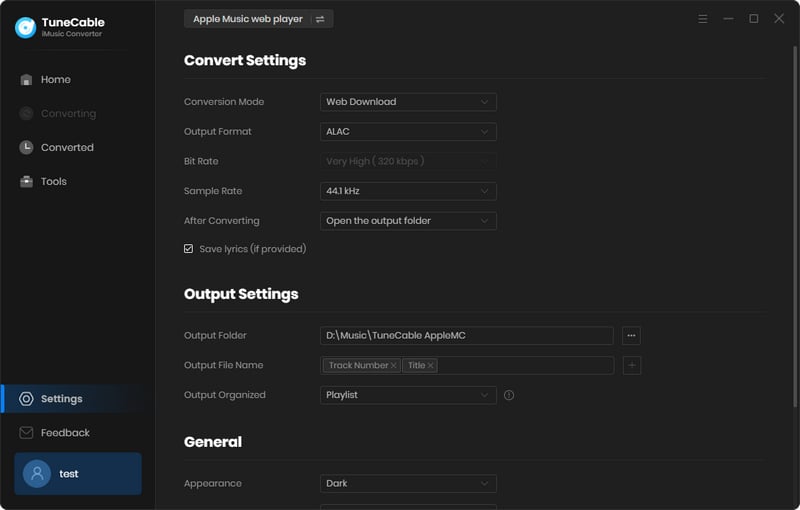
Task: Open Tools in the sidebar
Action: (78, 182)
